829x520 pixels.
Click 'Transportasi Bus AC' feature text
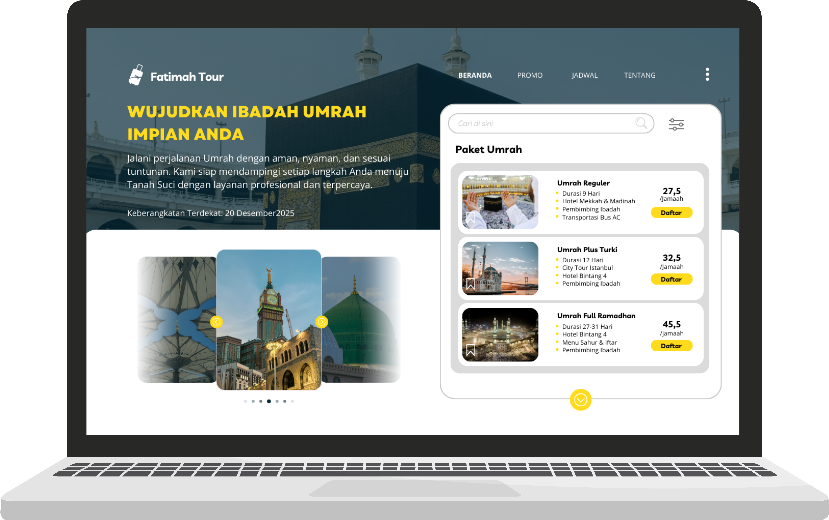(x=591, y=217)
